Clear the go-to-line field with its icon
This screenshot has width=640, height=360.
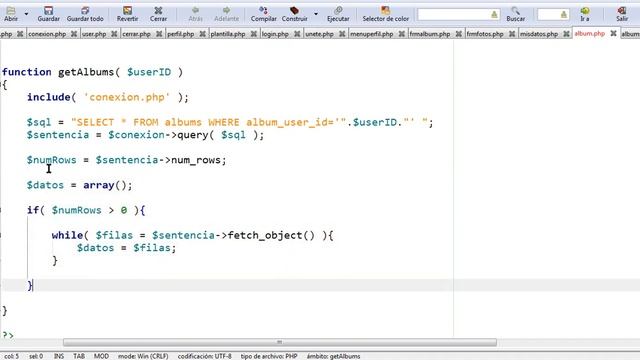pyautogui.click(x=564, y=15)
